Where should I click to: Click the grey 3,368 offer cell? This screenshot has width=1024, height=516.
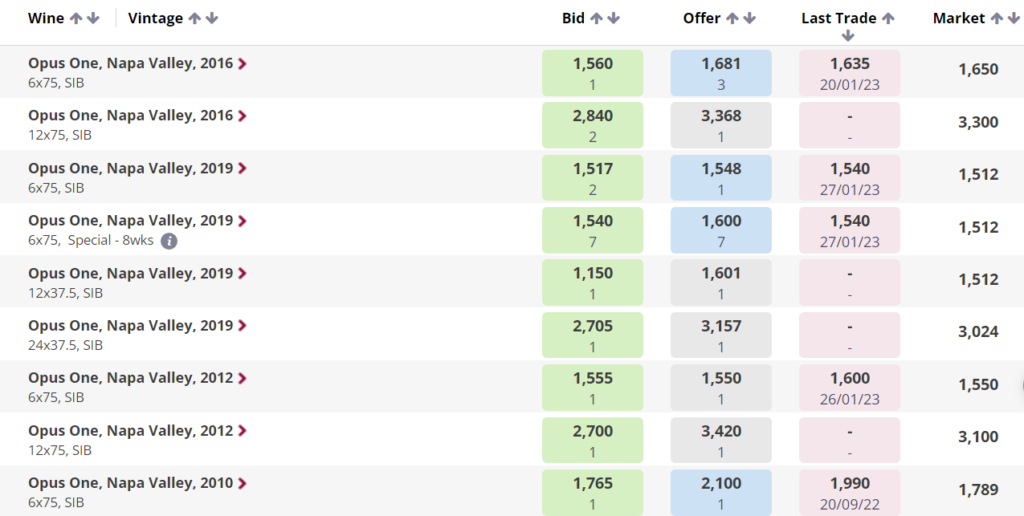tap(721, 125)
